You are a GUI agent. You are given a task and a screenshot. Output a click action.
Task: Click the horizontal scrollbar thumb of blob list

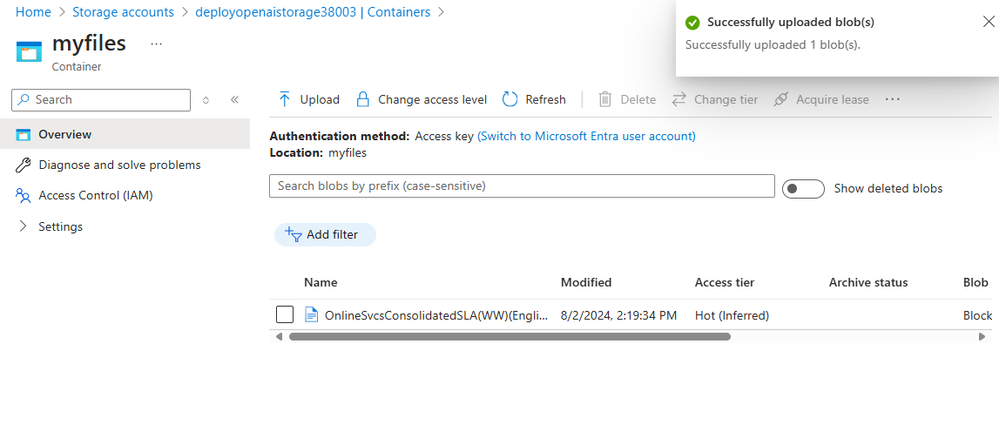(x=510, y=336)
